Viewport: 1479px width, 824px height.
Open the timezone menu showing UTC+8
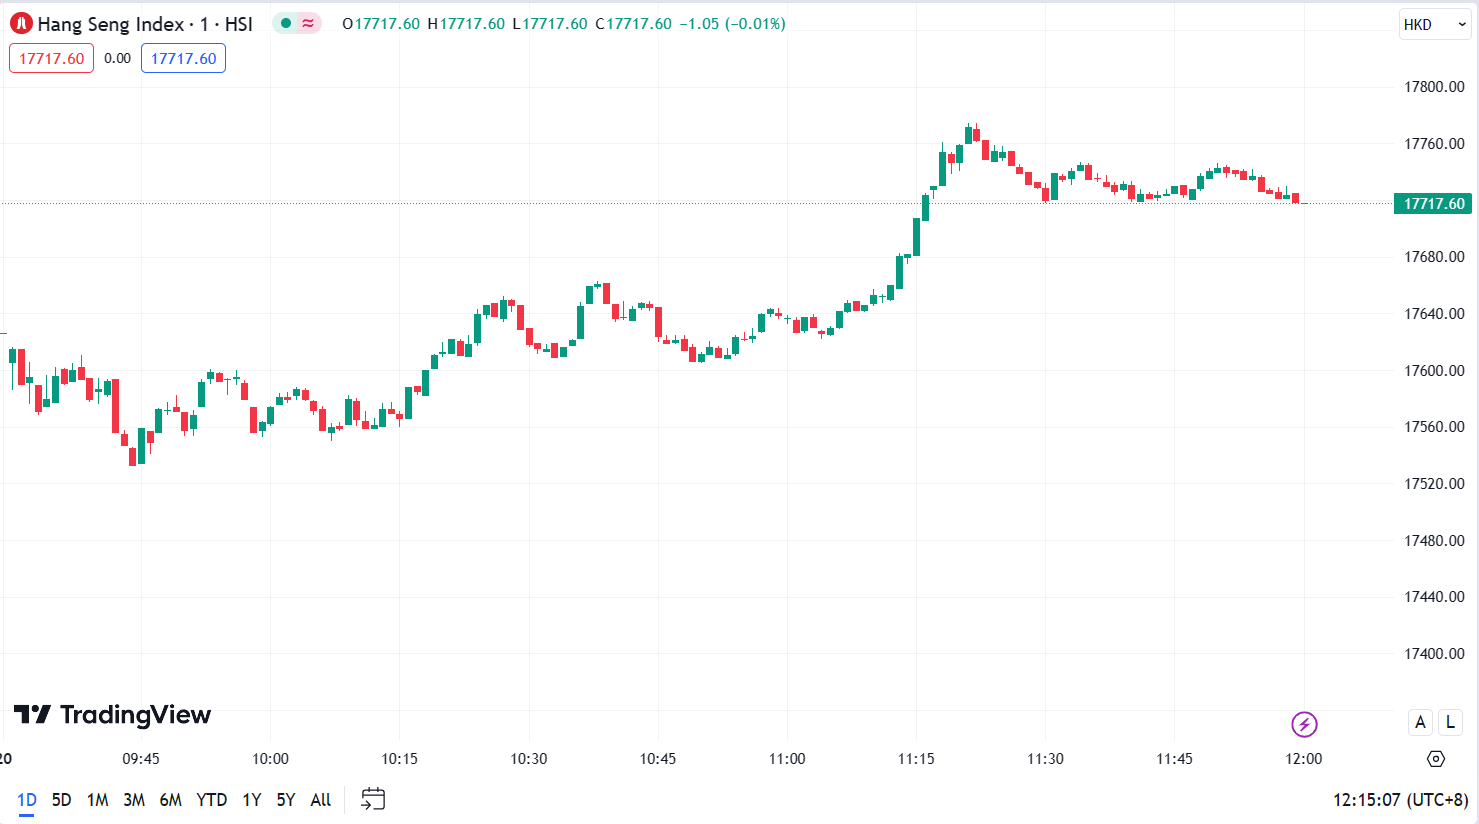1400,800
